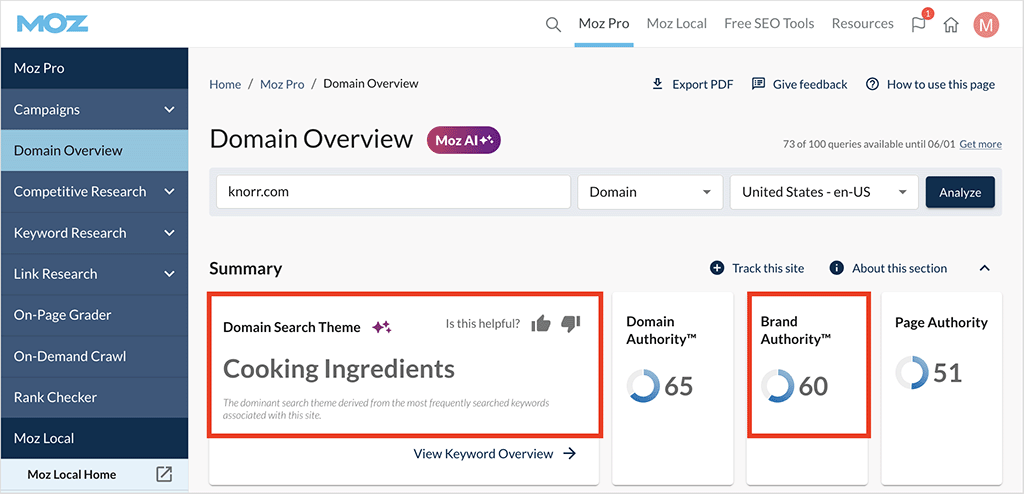Click the Give feedback label
The width and height of the screenshot is (1024, 494).
(810, 84)
